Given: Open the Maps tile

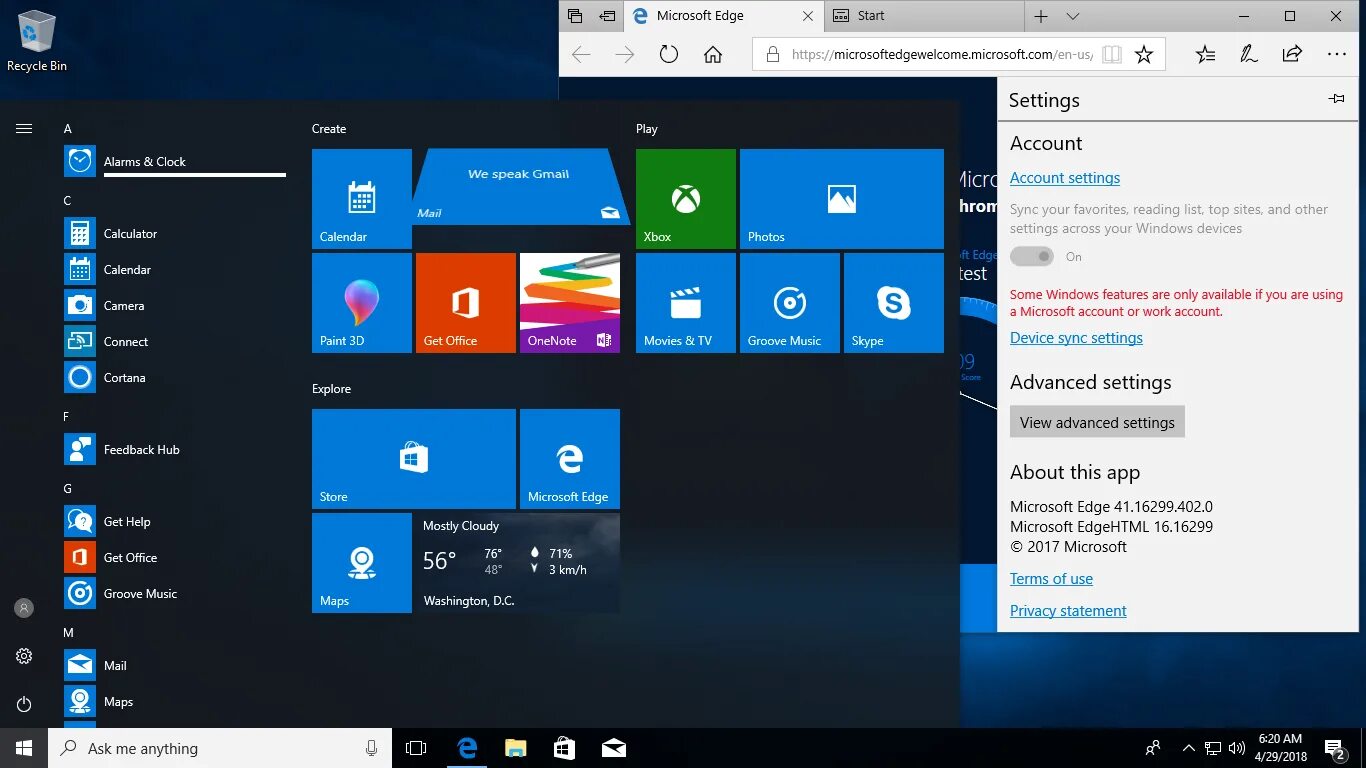Looking at the screenshot, I should 362,563.
